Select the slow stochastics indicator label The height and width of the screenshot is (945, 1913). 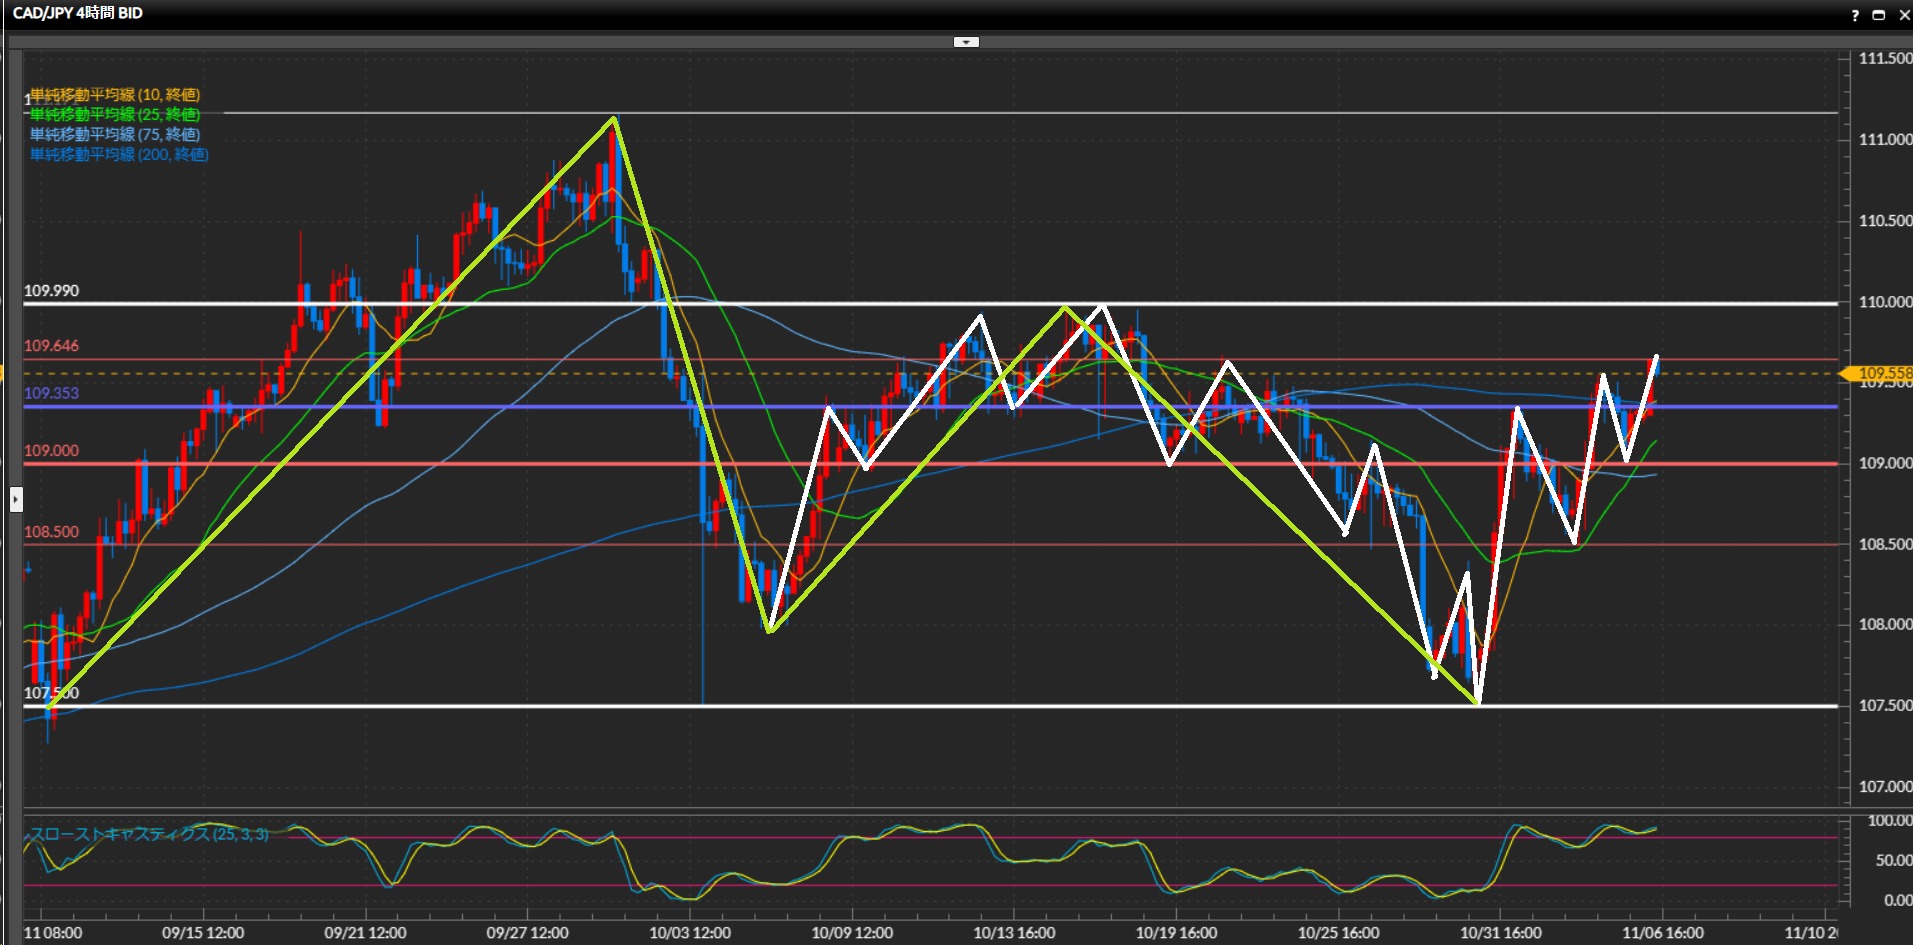148,834
